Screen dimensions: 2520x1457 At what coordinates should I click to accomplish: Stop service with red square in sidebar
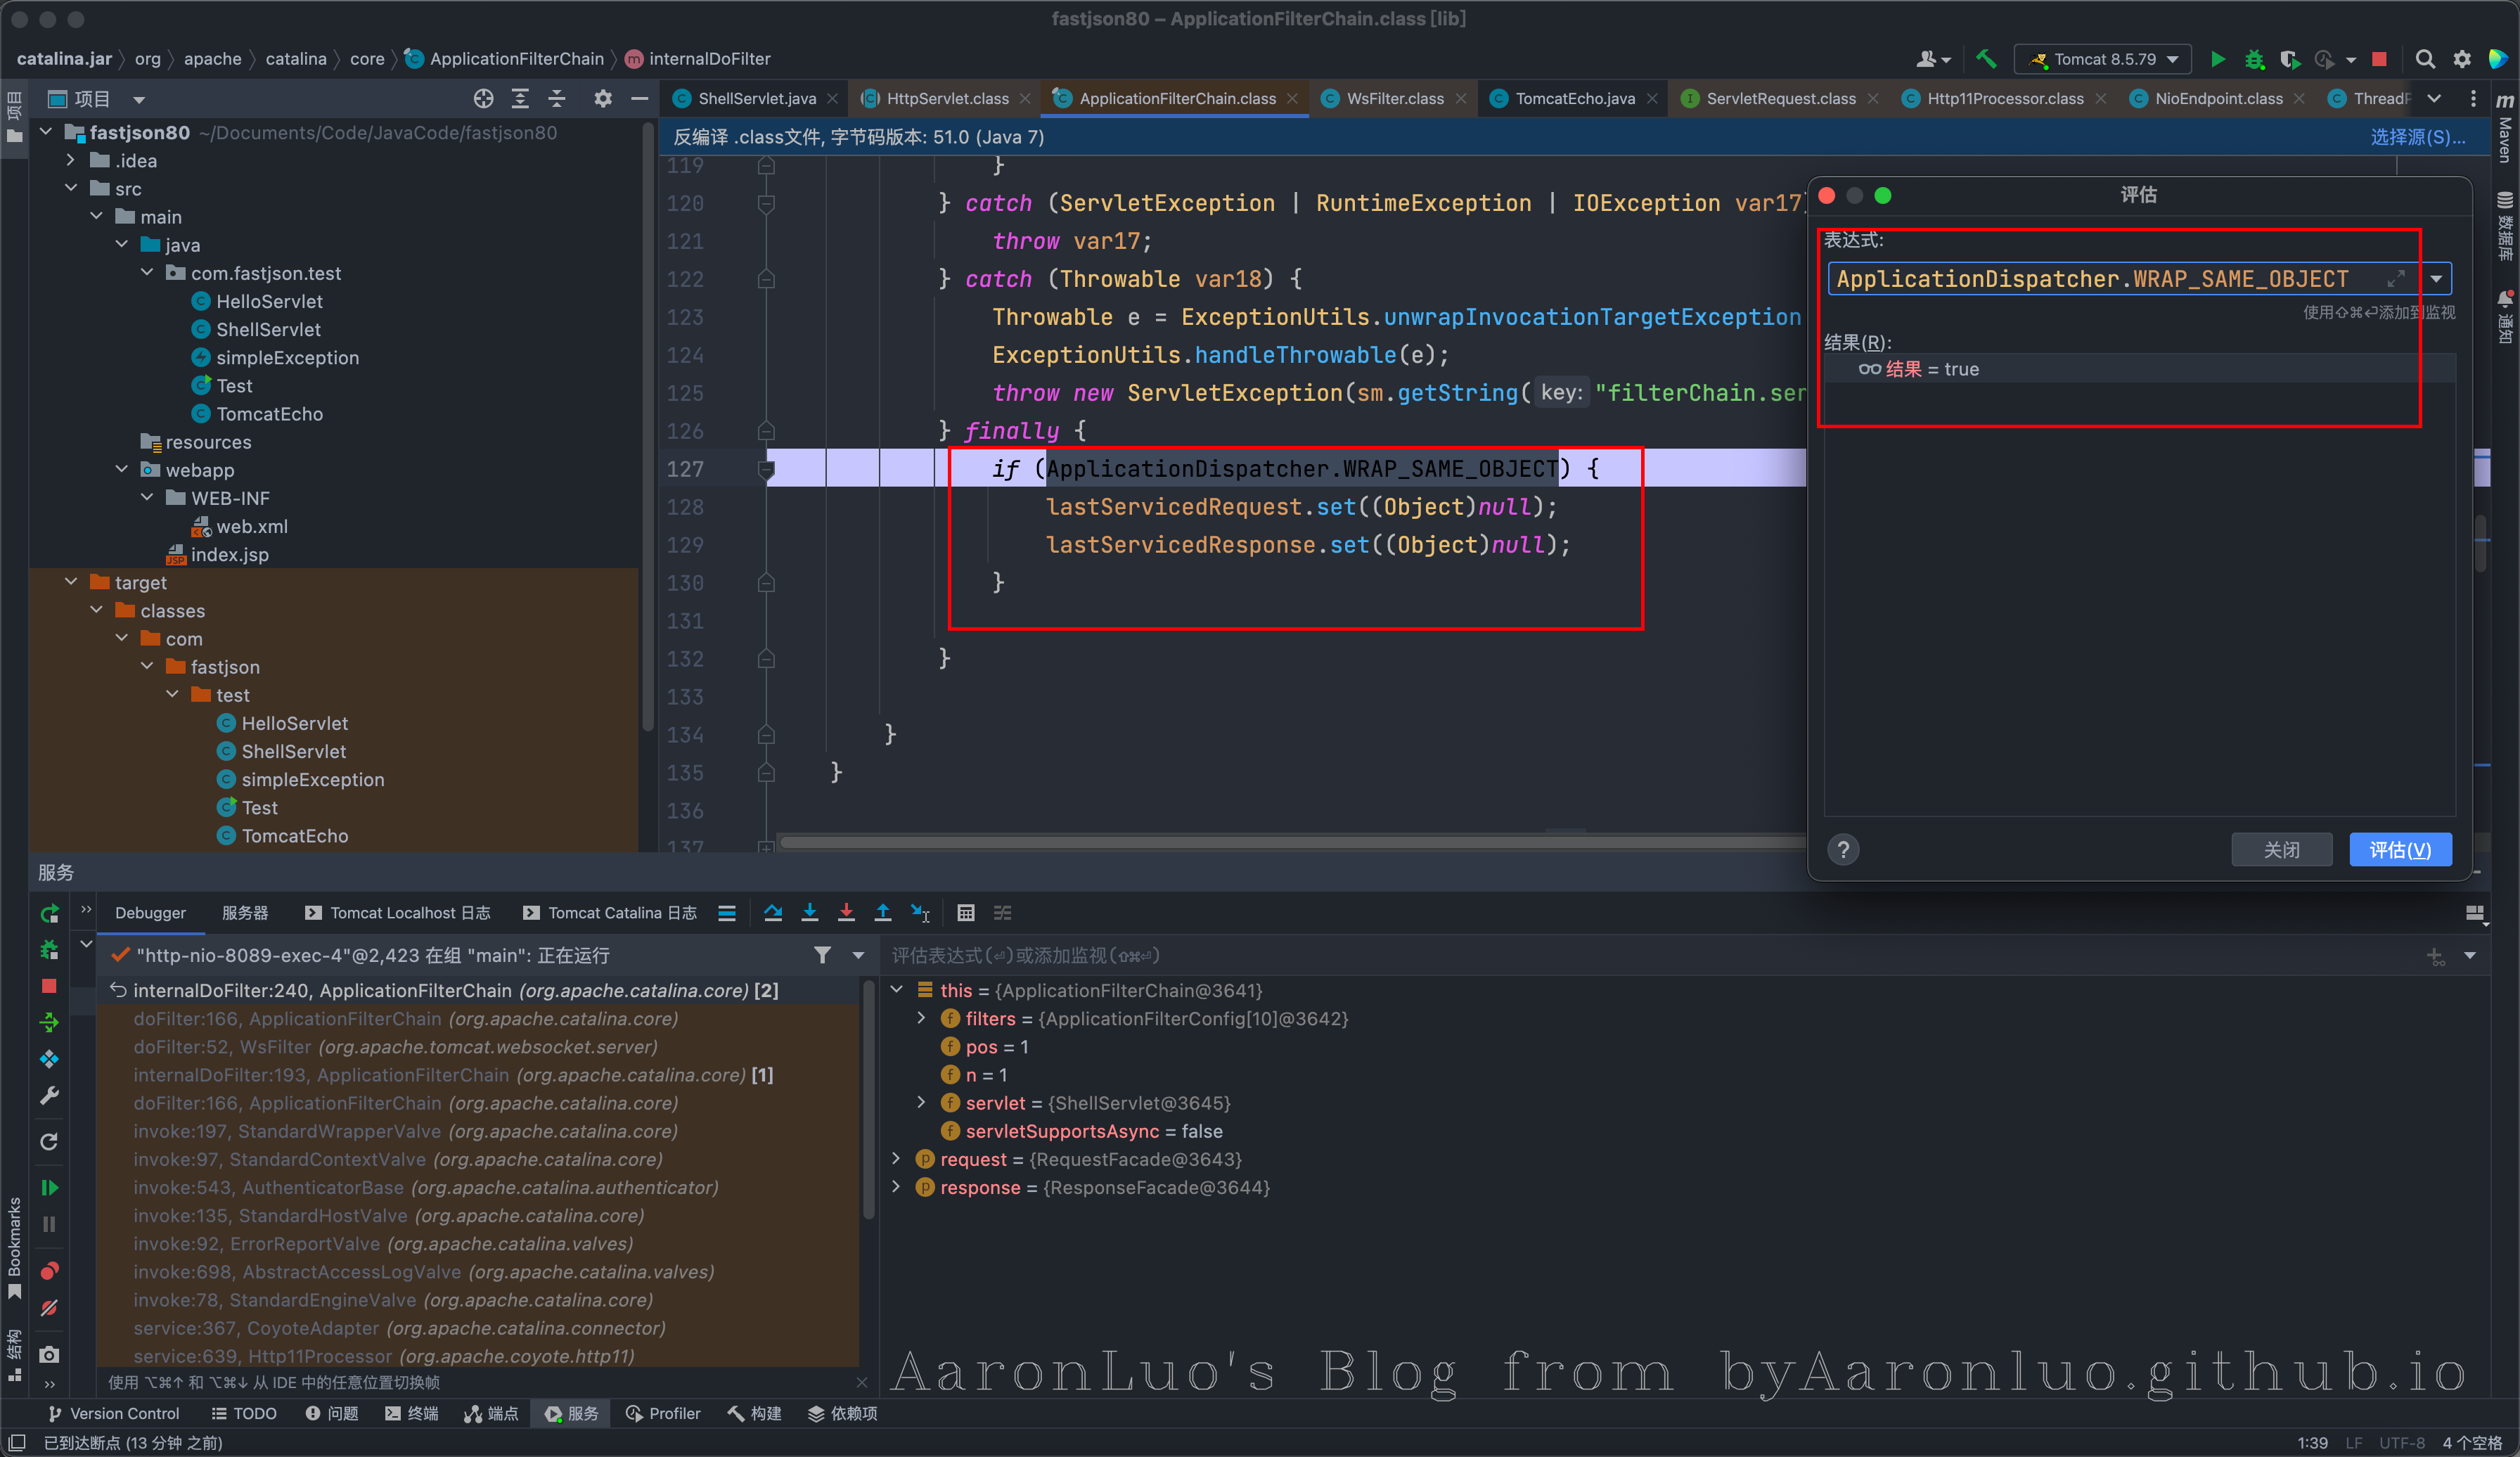[49, 986]
